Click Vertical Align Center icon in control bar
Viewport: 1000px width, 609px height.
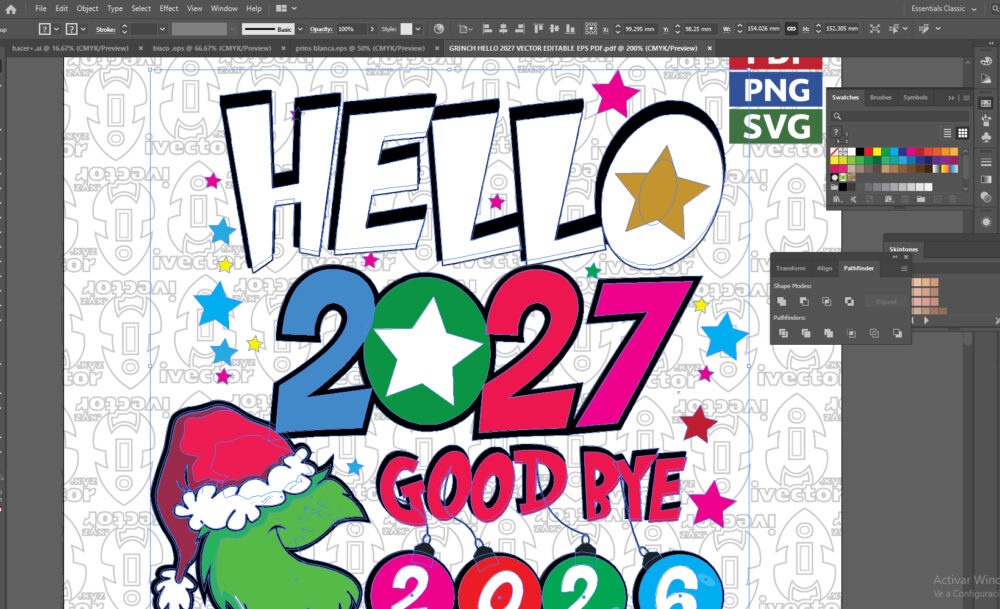pyautogui.click(x=554, y=29)
